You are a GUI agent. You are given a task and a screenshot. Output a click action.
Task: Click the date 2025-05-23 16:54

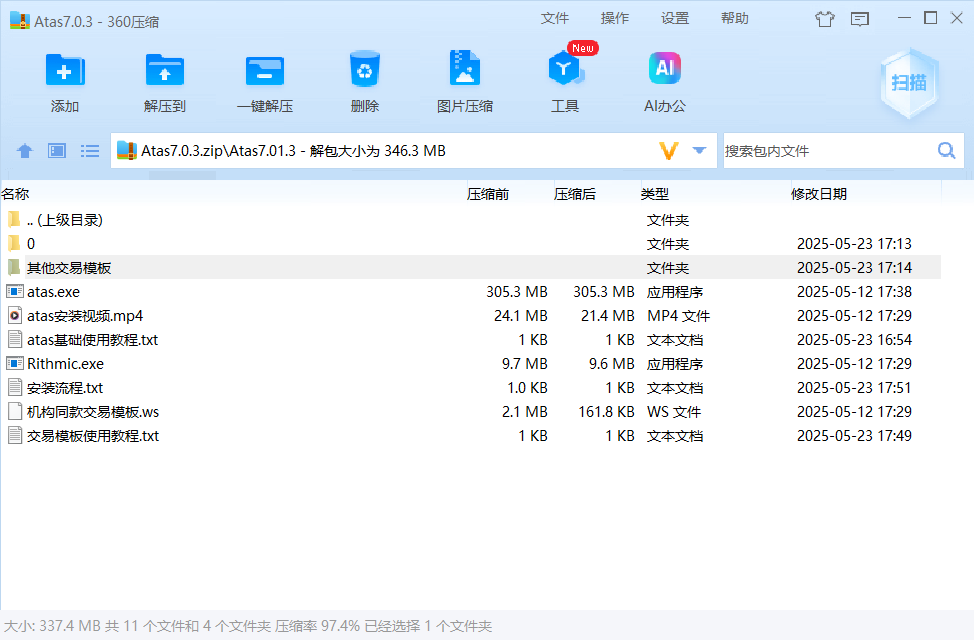point(854,340)
